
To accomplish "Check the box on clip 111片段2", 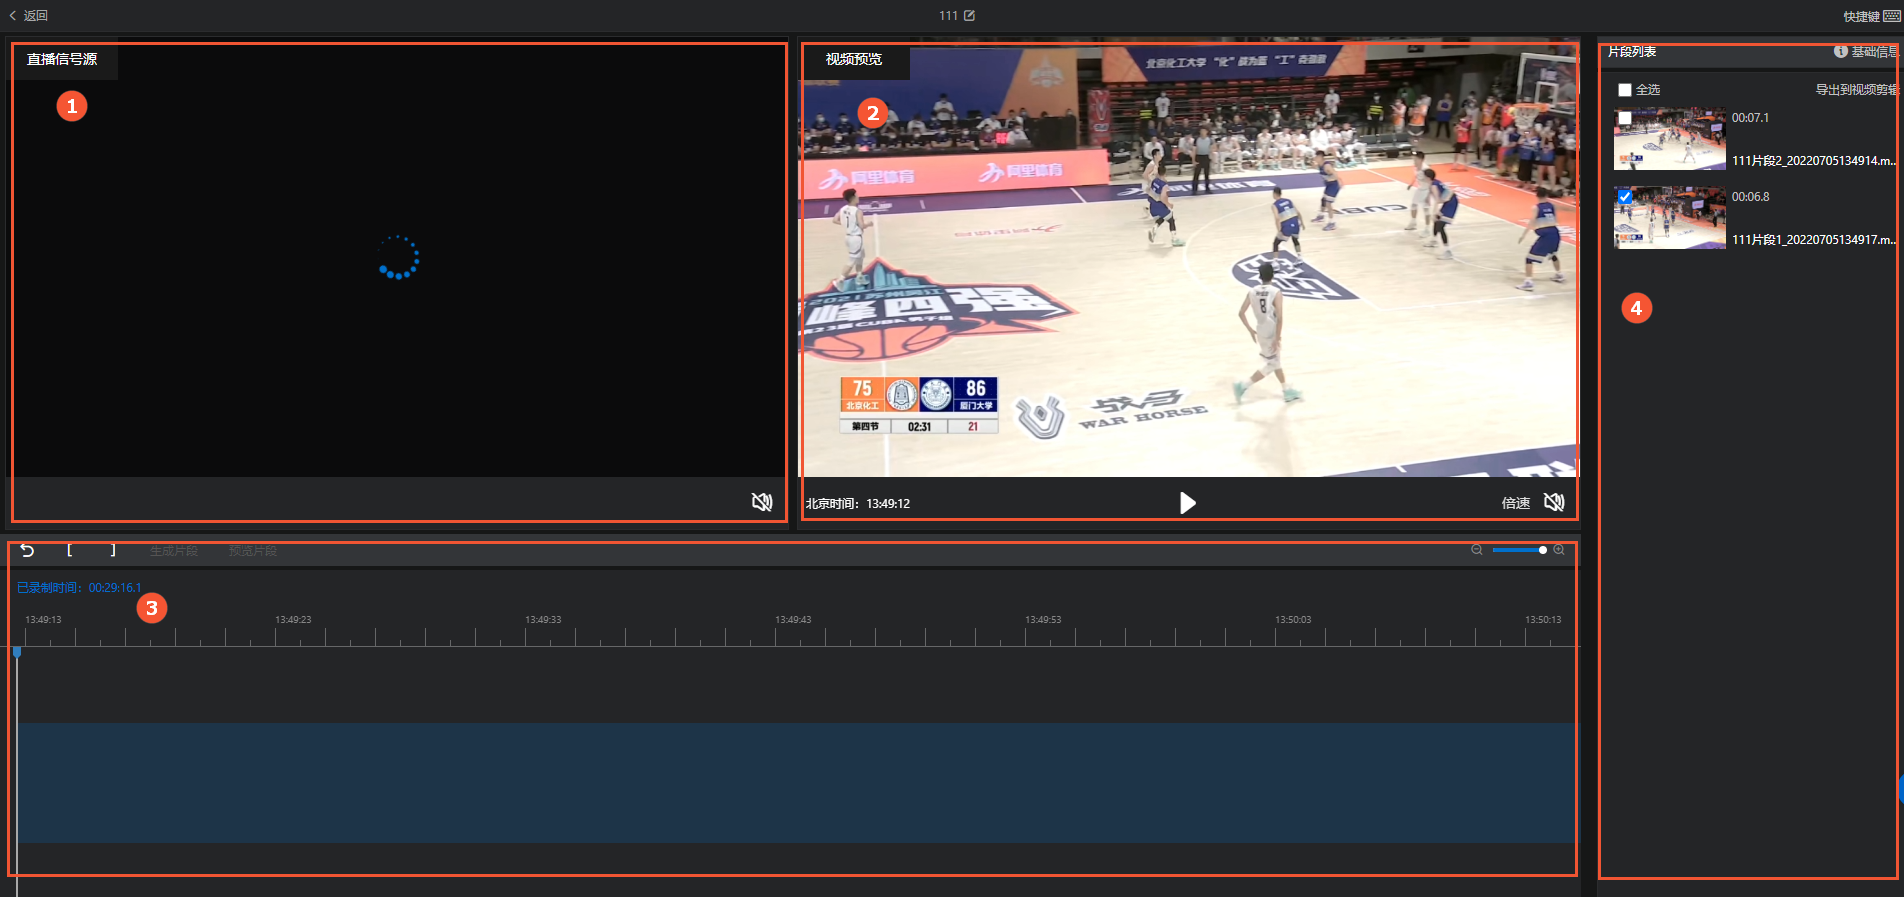I will [1625, 118].
